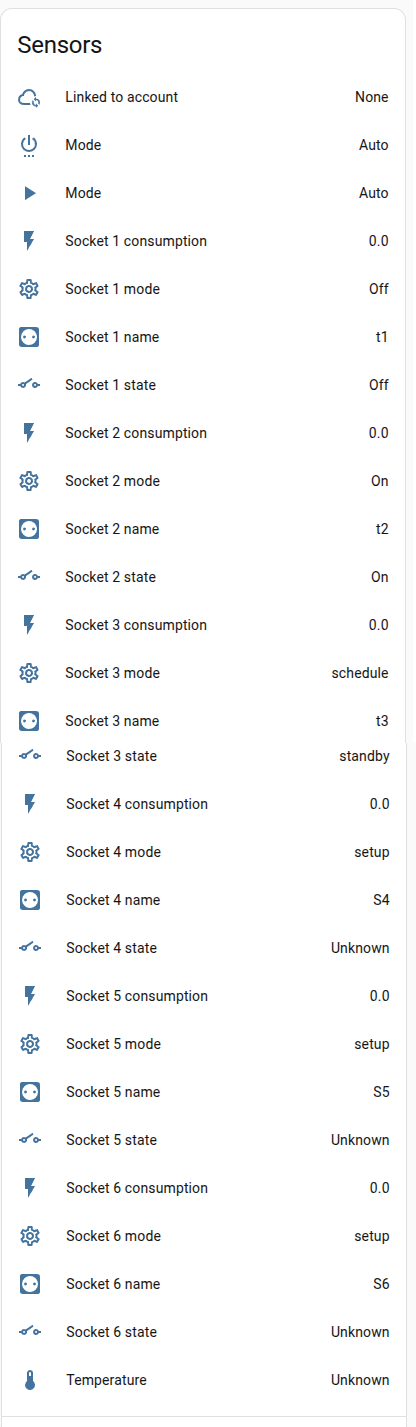Click the standby value of Socket 3 state
The width and height of the screenshot is (416, 1427).
[x=365, y=756]
